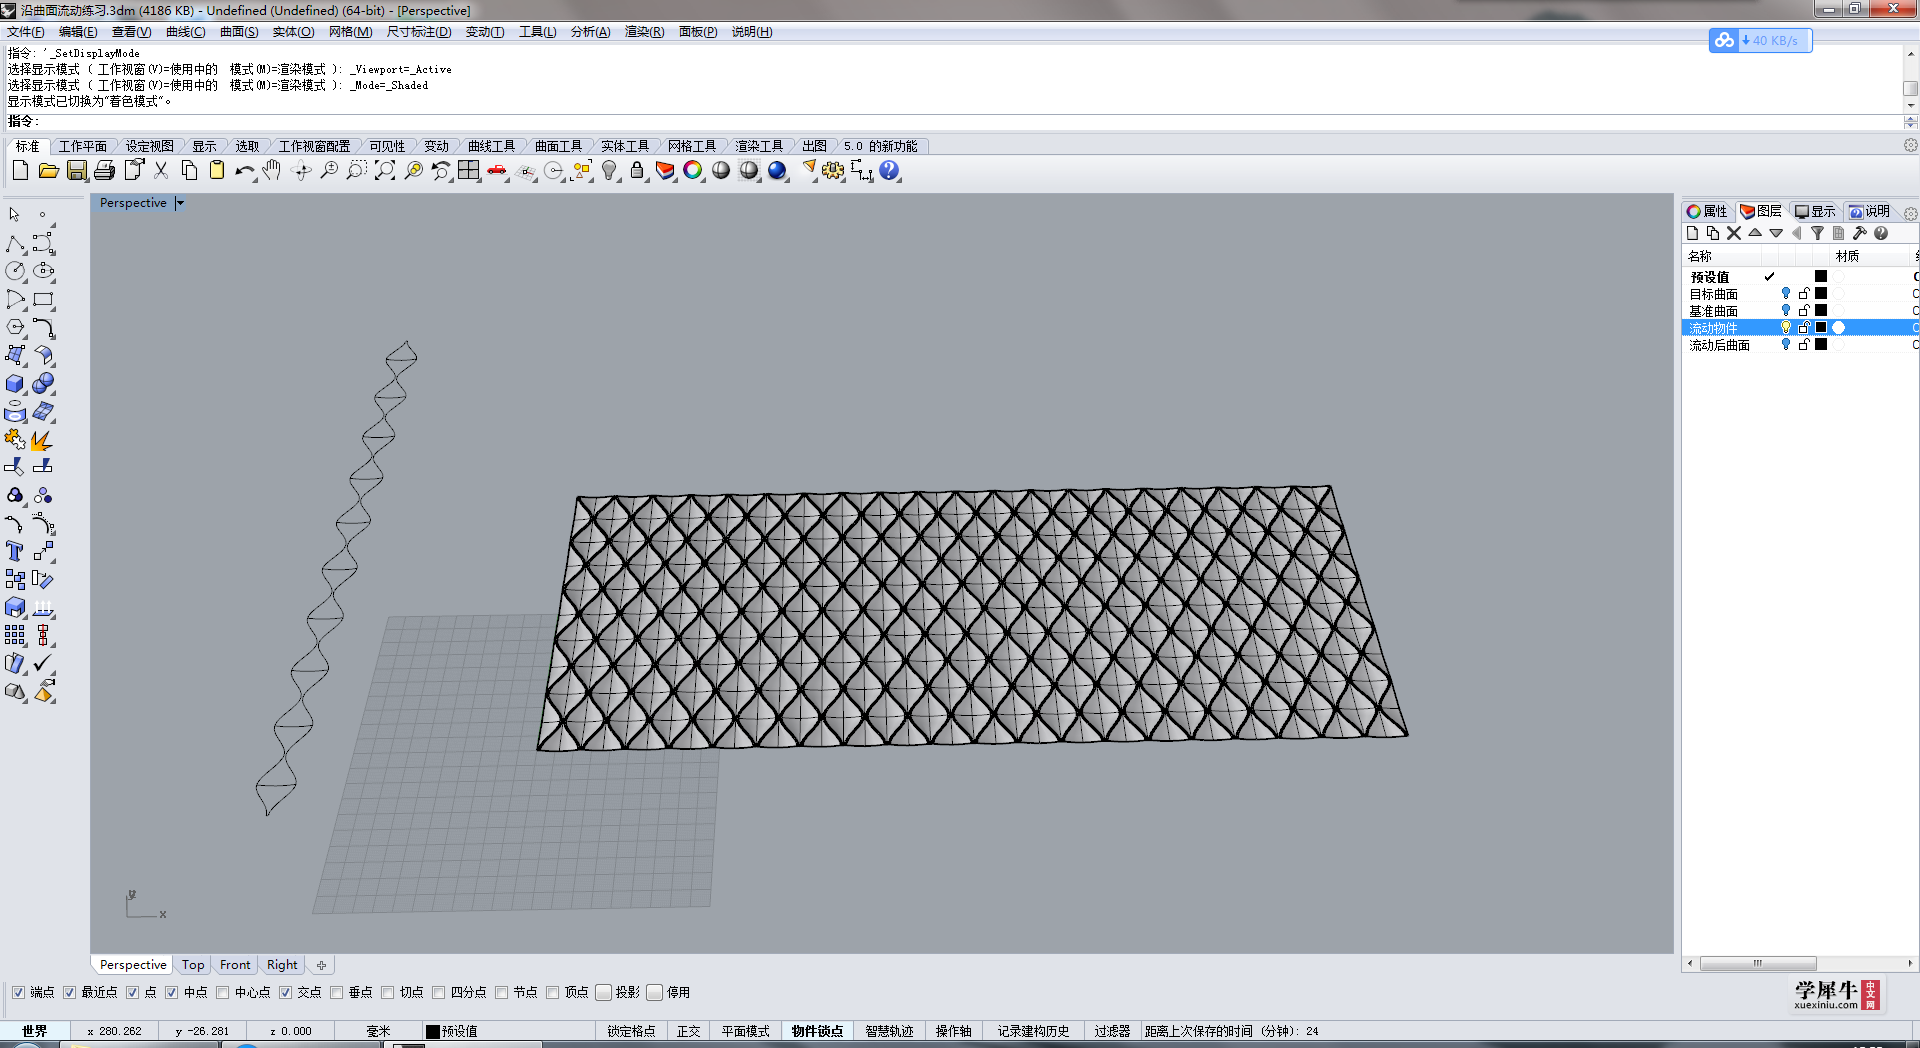The image size is (1920, 1048).
Task: Select the Circle tool in left sidebar
Action: [15, 271]
